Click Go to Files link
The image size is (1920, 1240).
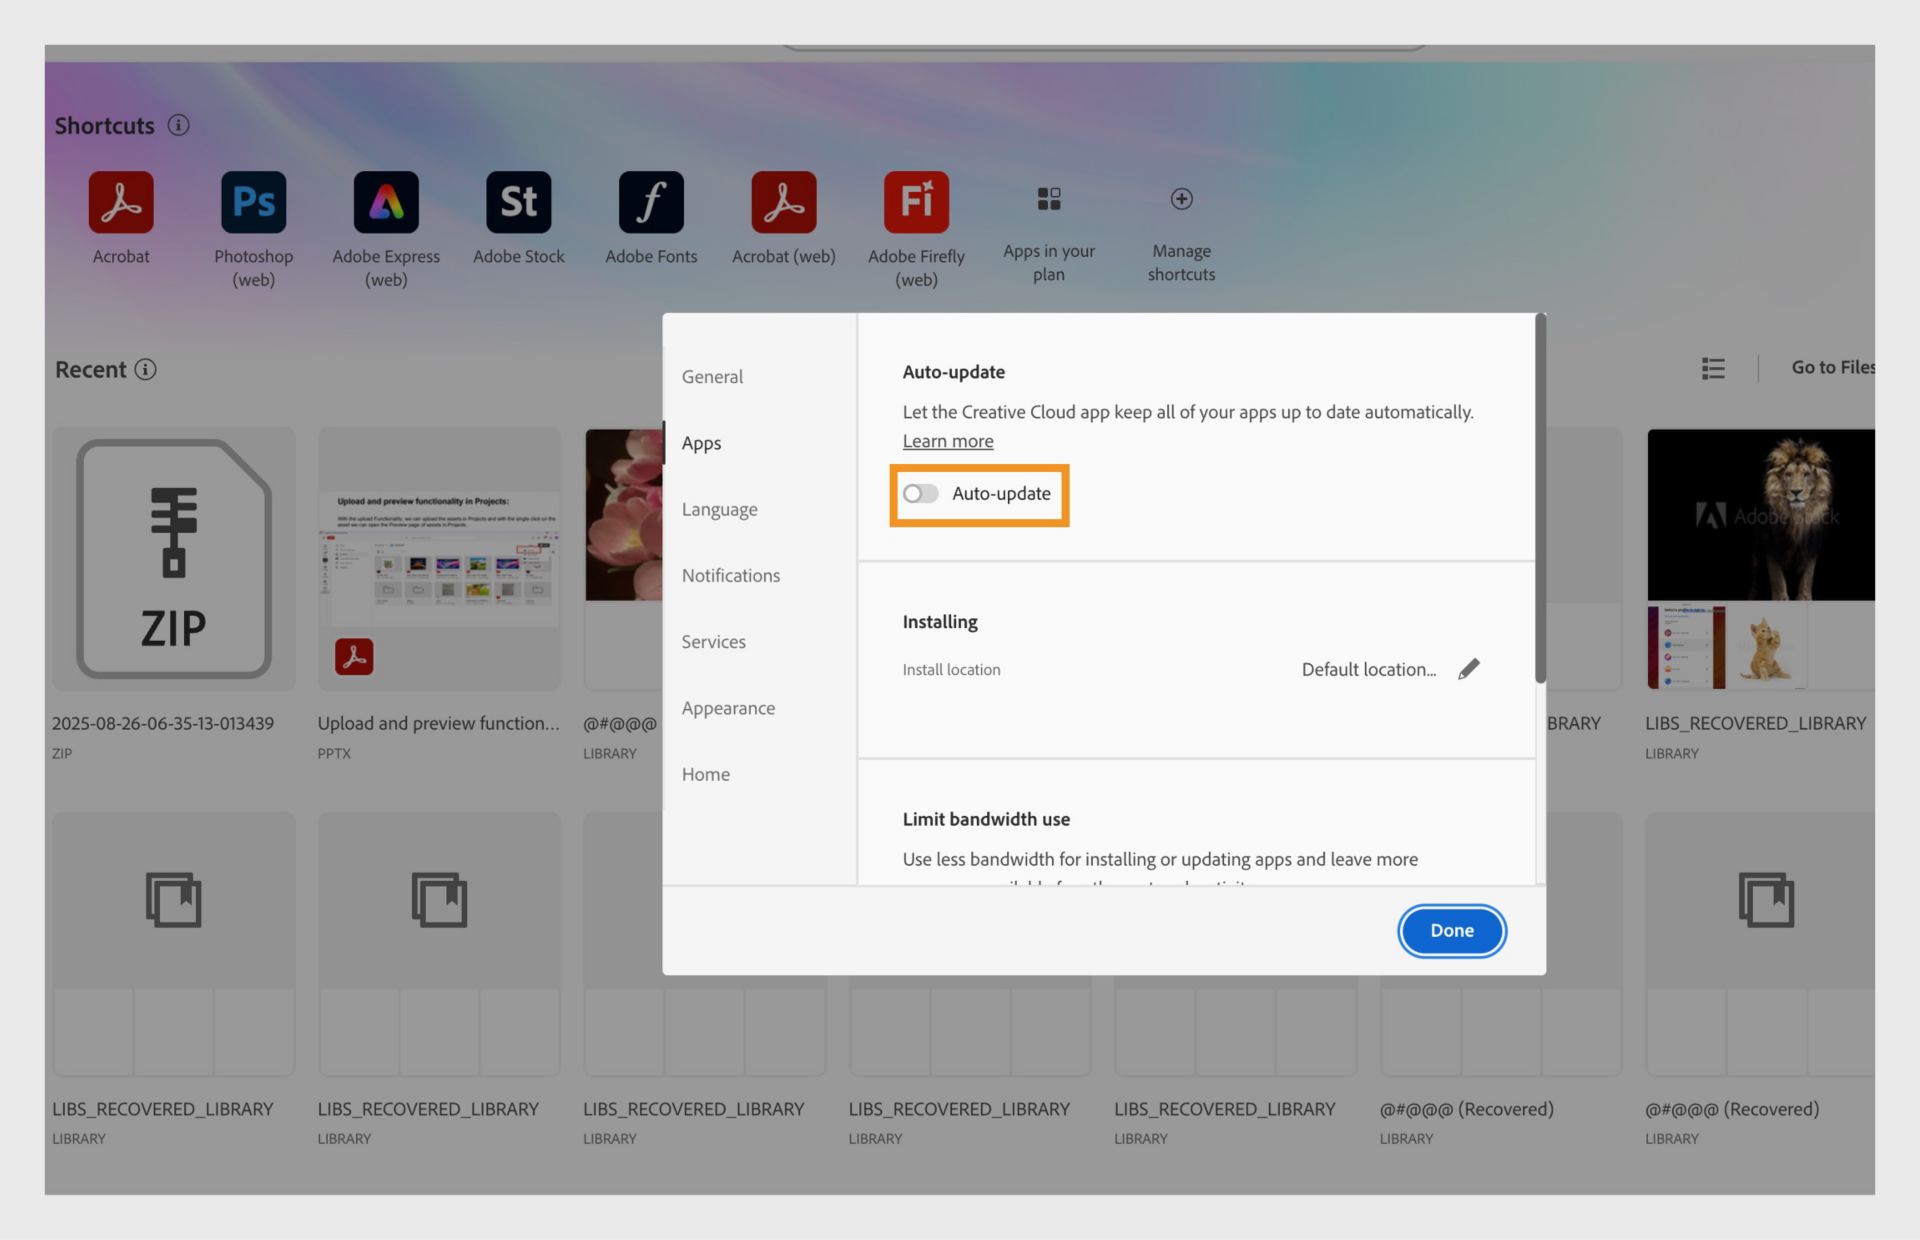point(1832,367)
